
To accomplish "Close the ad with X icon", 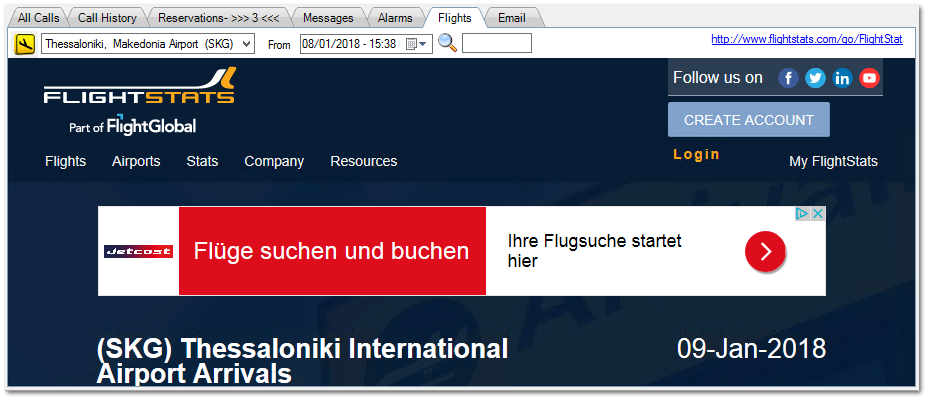I will click(x=818, y=214).
